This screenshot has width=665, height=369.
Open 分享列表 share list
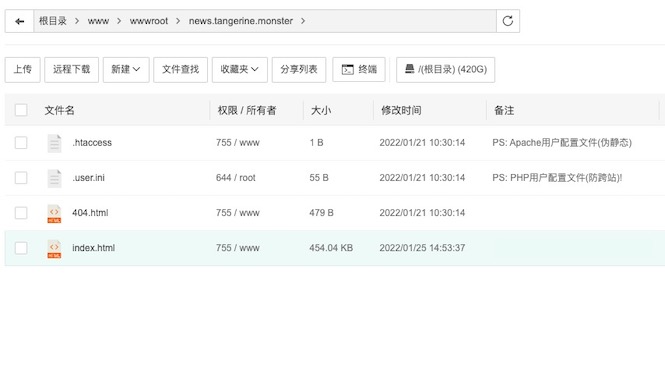(299, 70)
